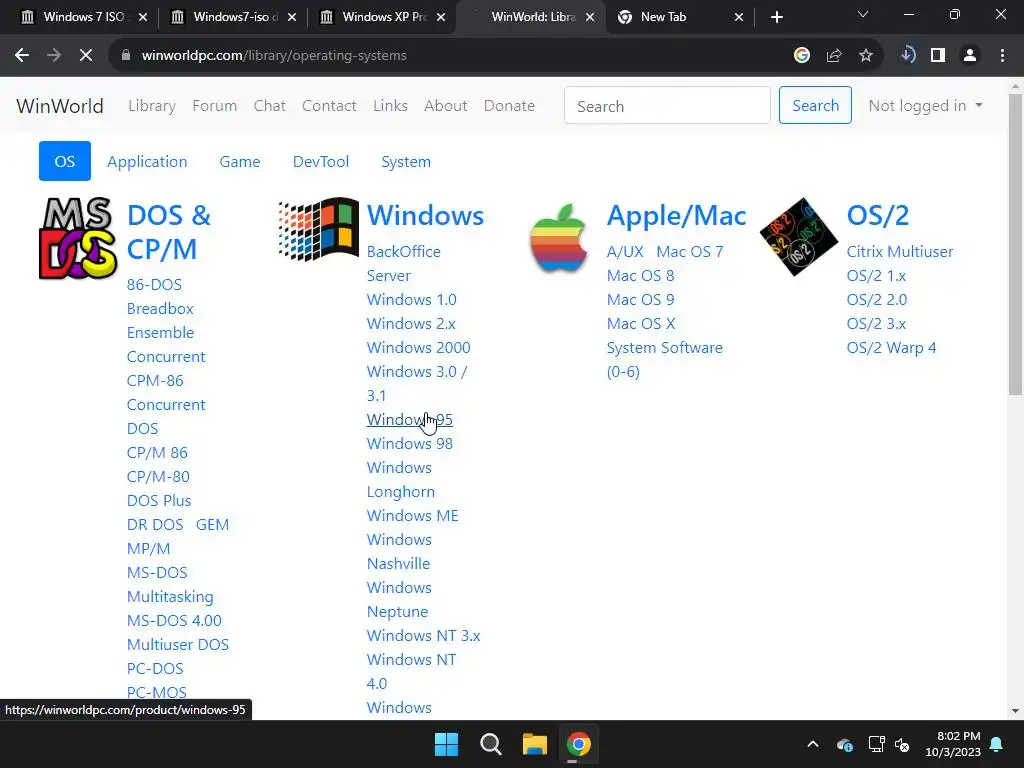Click the blue Search button
1024x768 pixels.
point(815,105)
